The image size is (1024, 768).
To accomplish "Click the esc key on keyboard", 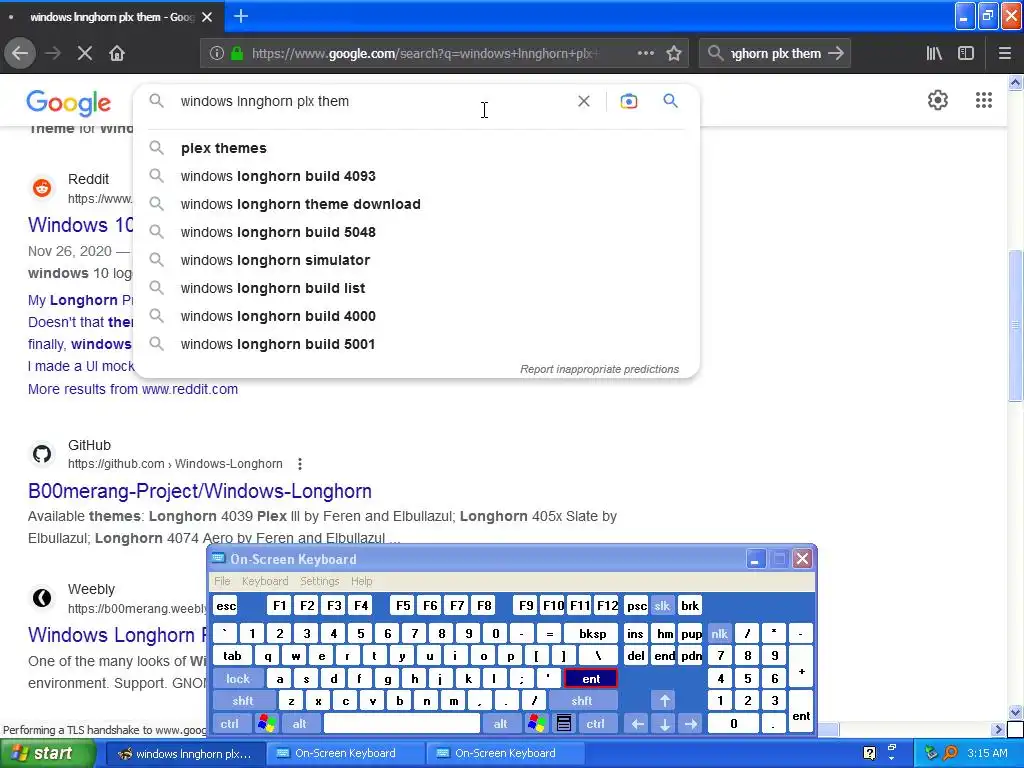I will pyautogui.click(x=226, y=606).
